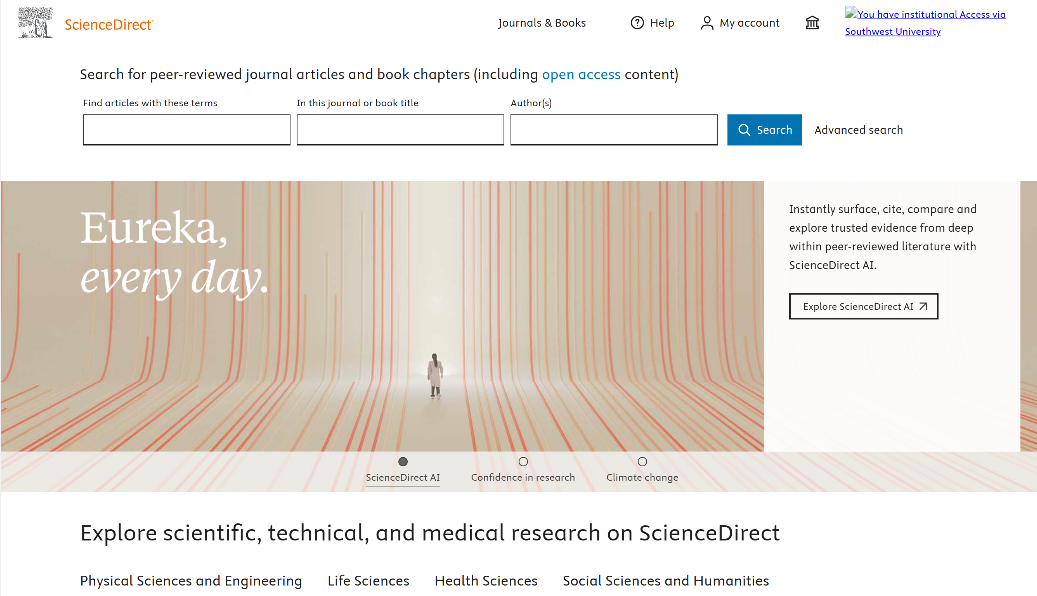Focus the 'Find articles with these terms' field
Screen dimensions: 1037x596
point(187,130)
